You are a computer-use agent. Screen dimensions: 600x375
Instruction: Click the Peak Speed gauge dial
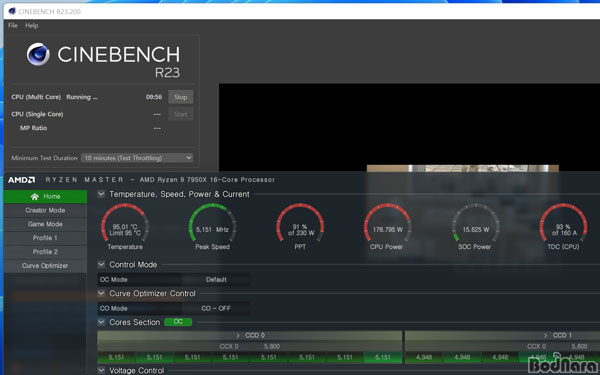(212, 227)
